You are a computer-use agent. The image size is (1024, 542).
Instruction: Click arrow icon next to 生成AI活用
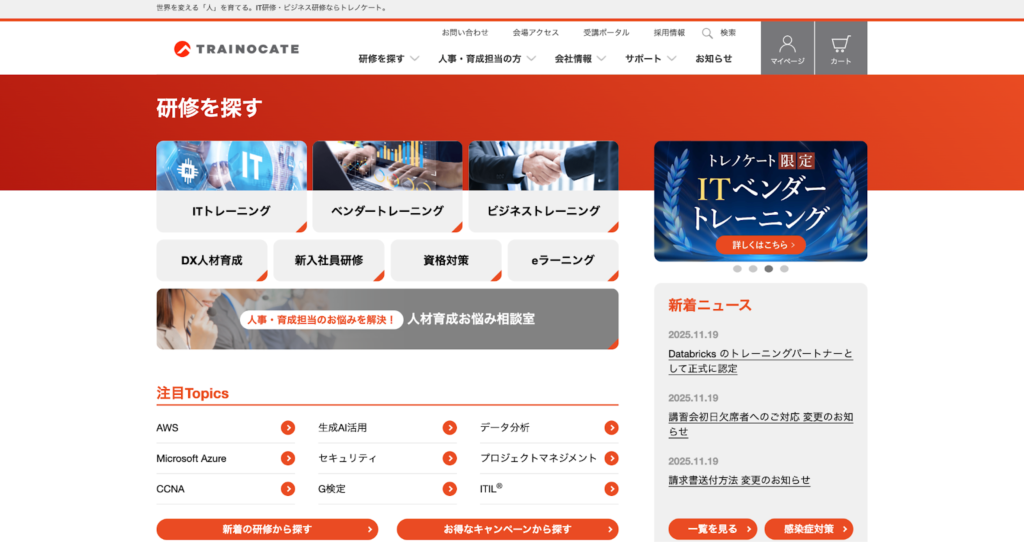click(x=449, y=428)
